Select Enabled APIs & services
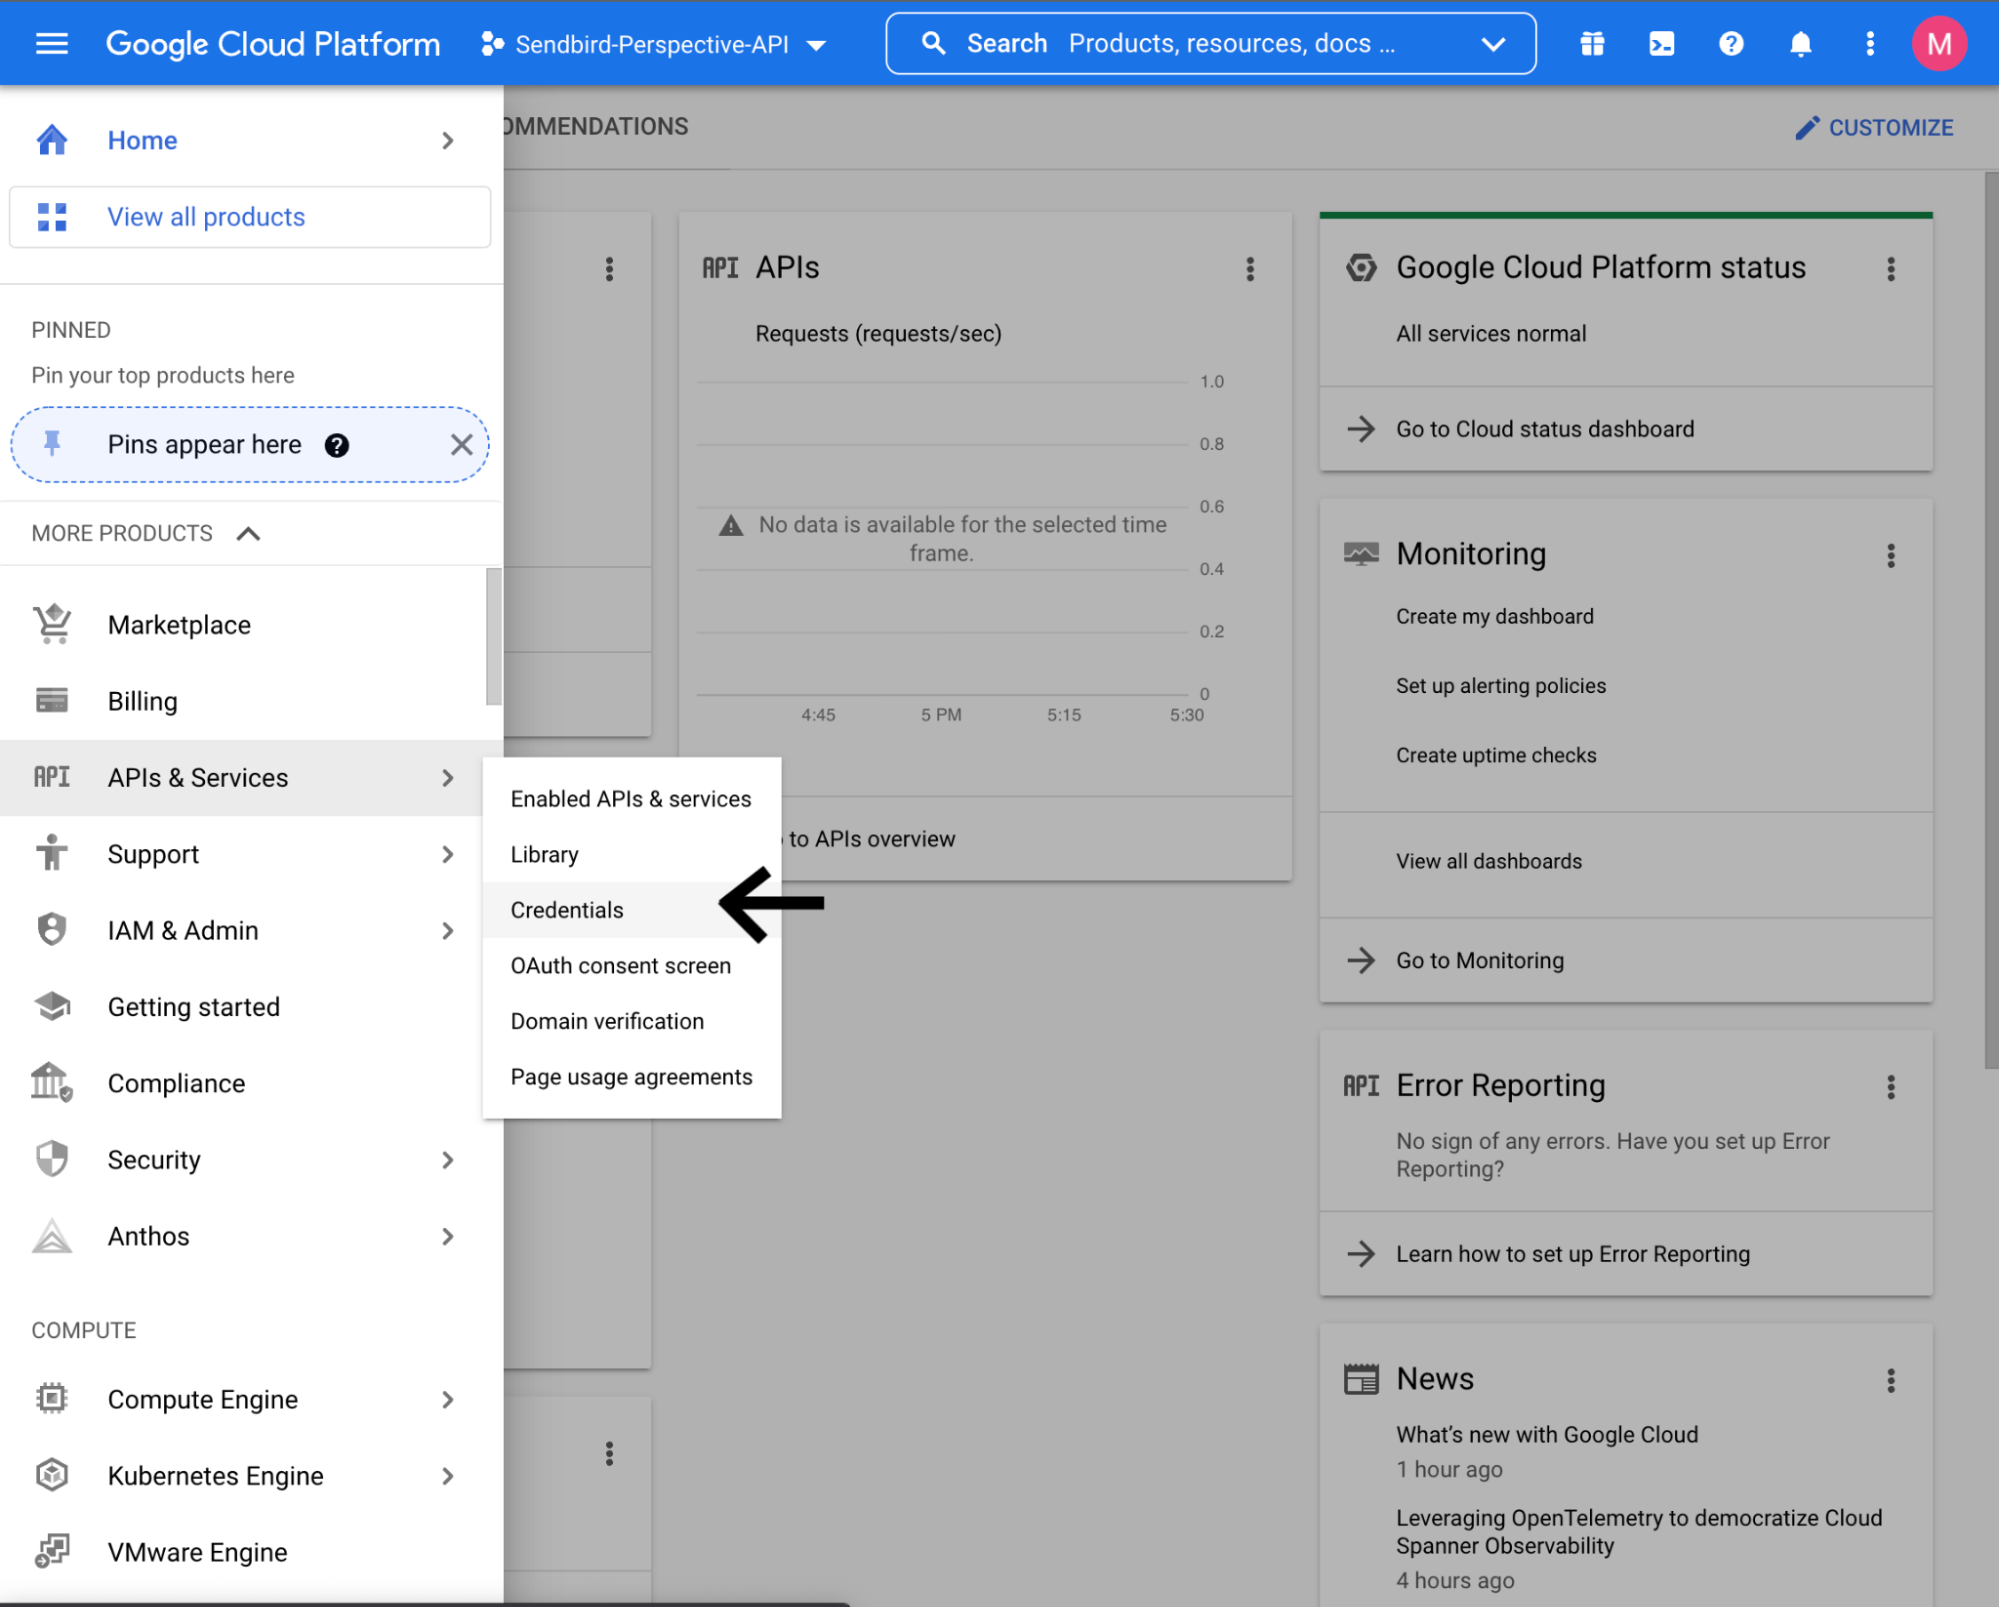The height and width of the screenshot is (1607, 1999). (x=631, y=799)
